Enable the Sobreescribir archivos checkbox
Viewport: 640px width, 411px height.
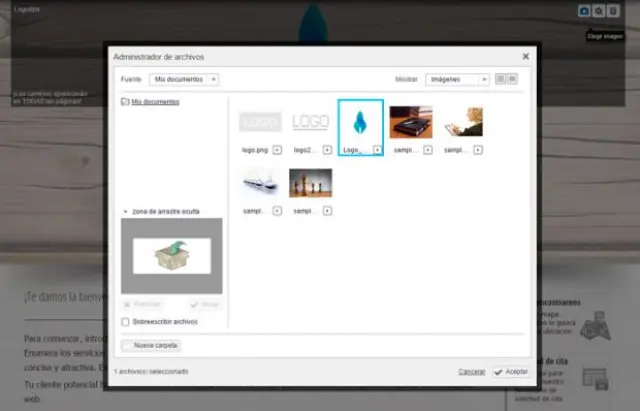click(x=125, y=322)
